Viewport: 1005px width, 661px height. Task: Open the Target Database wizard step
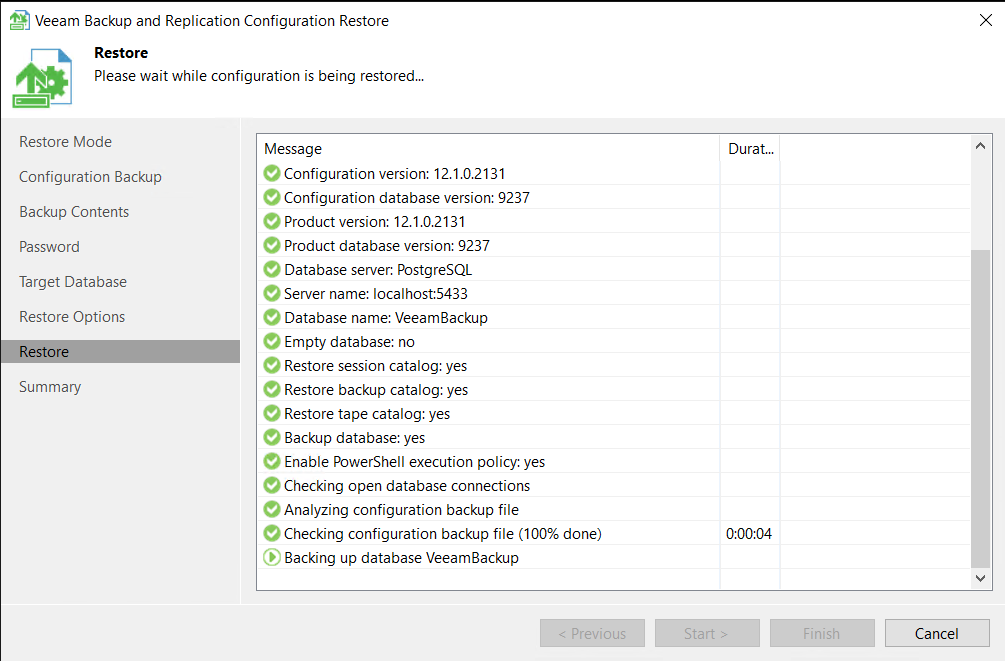click(x=73, y=282)
